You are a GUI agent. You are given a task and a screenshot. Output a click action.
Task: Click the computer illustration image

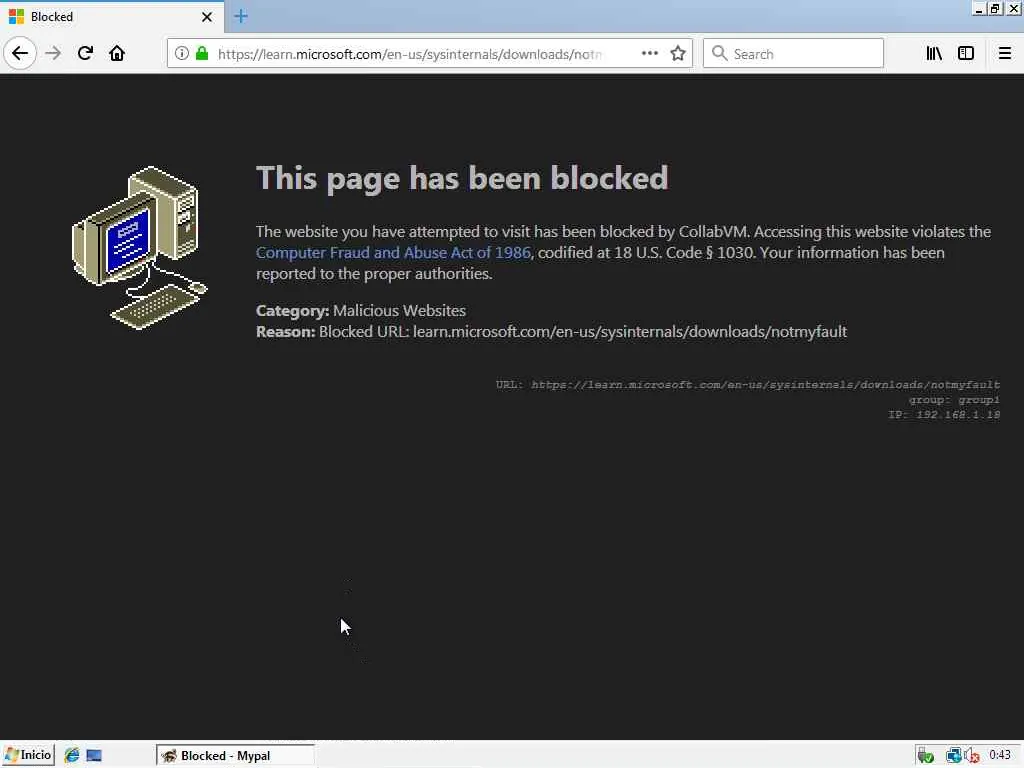click(x=140, y=248)
